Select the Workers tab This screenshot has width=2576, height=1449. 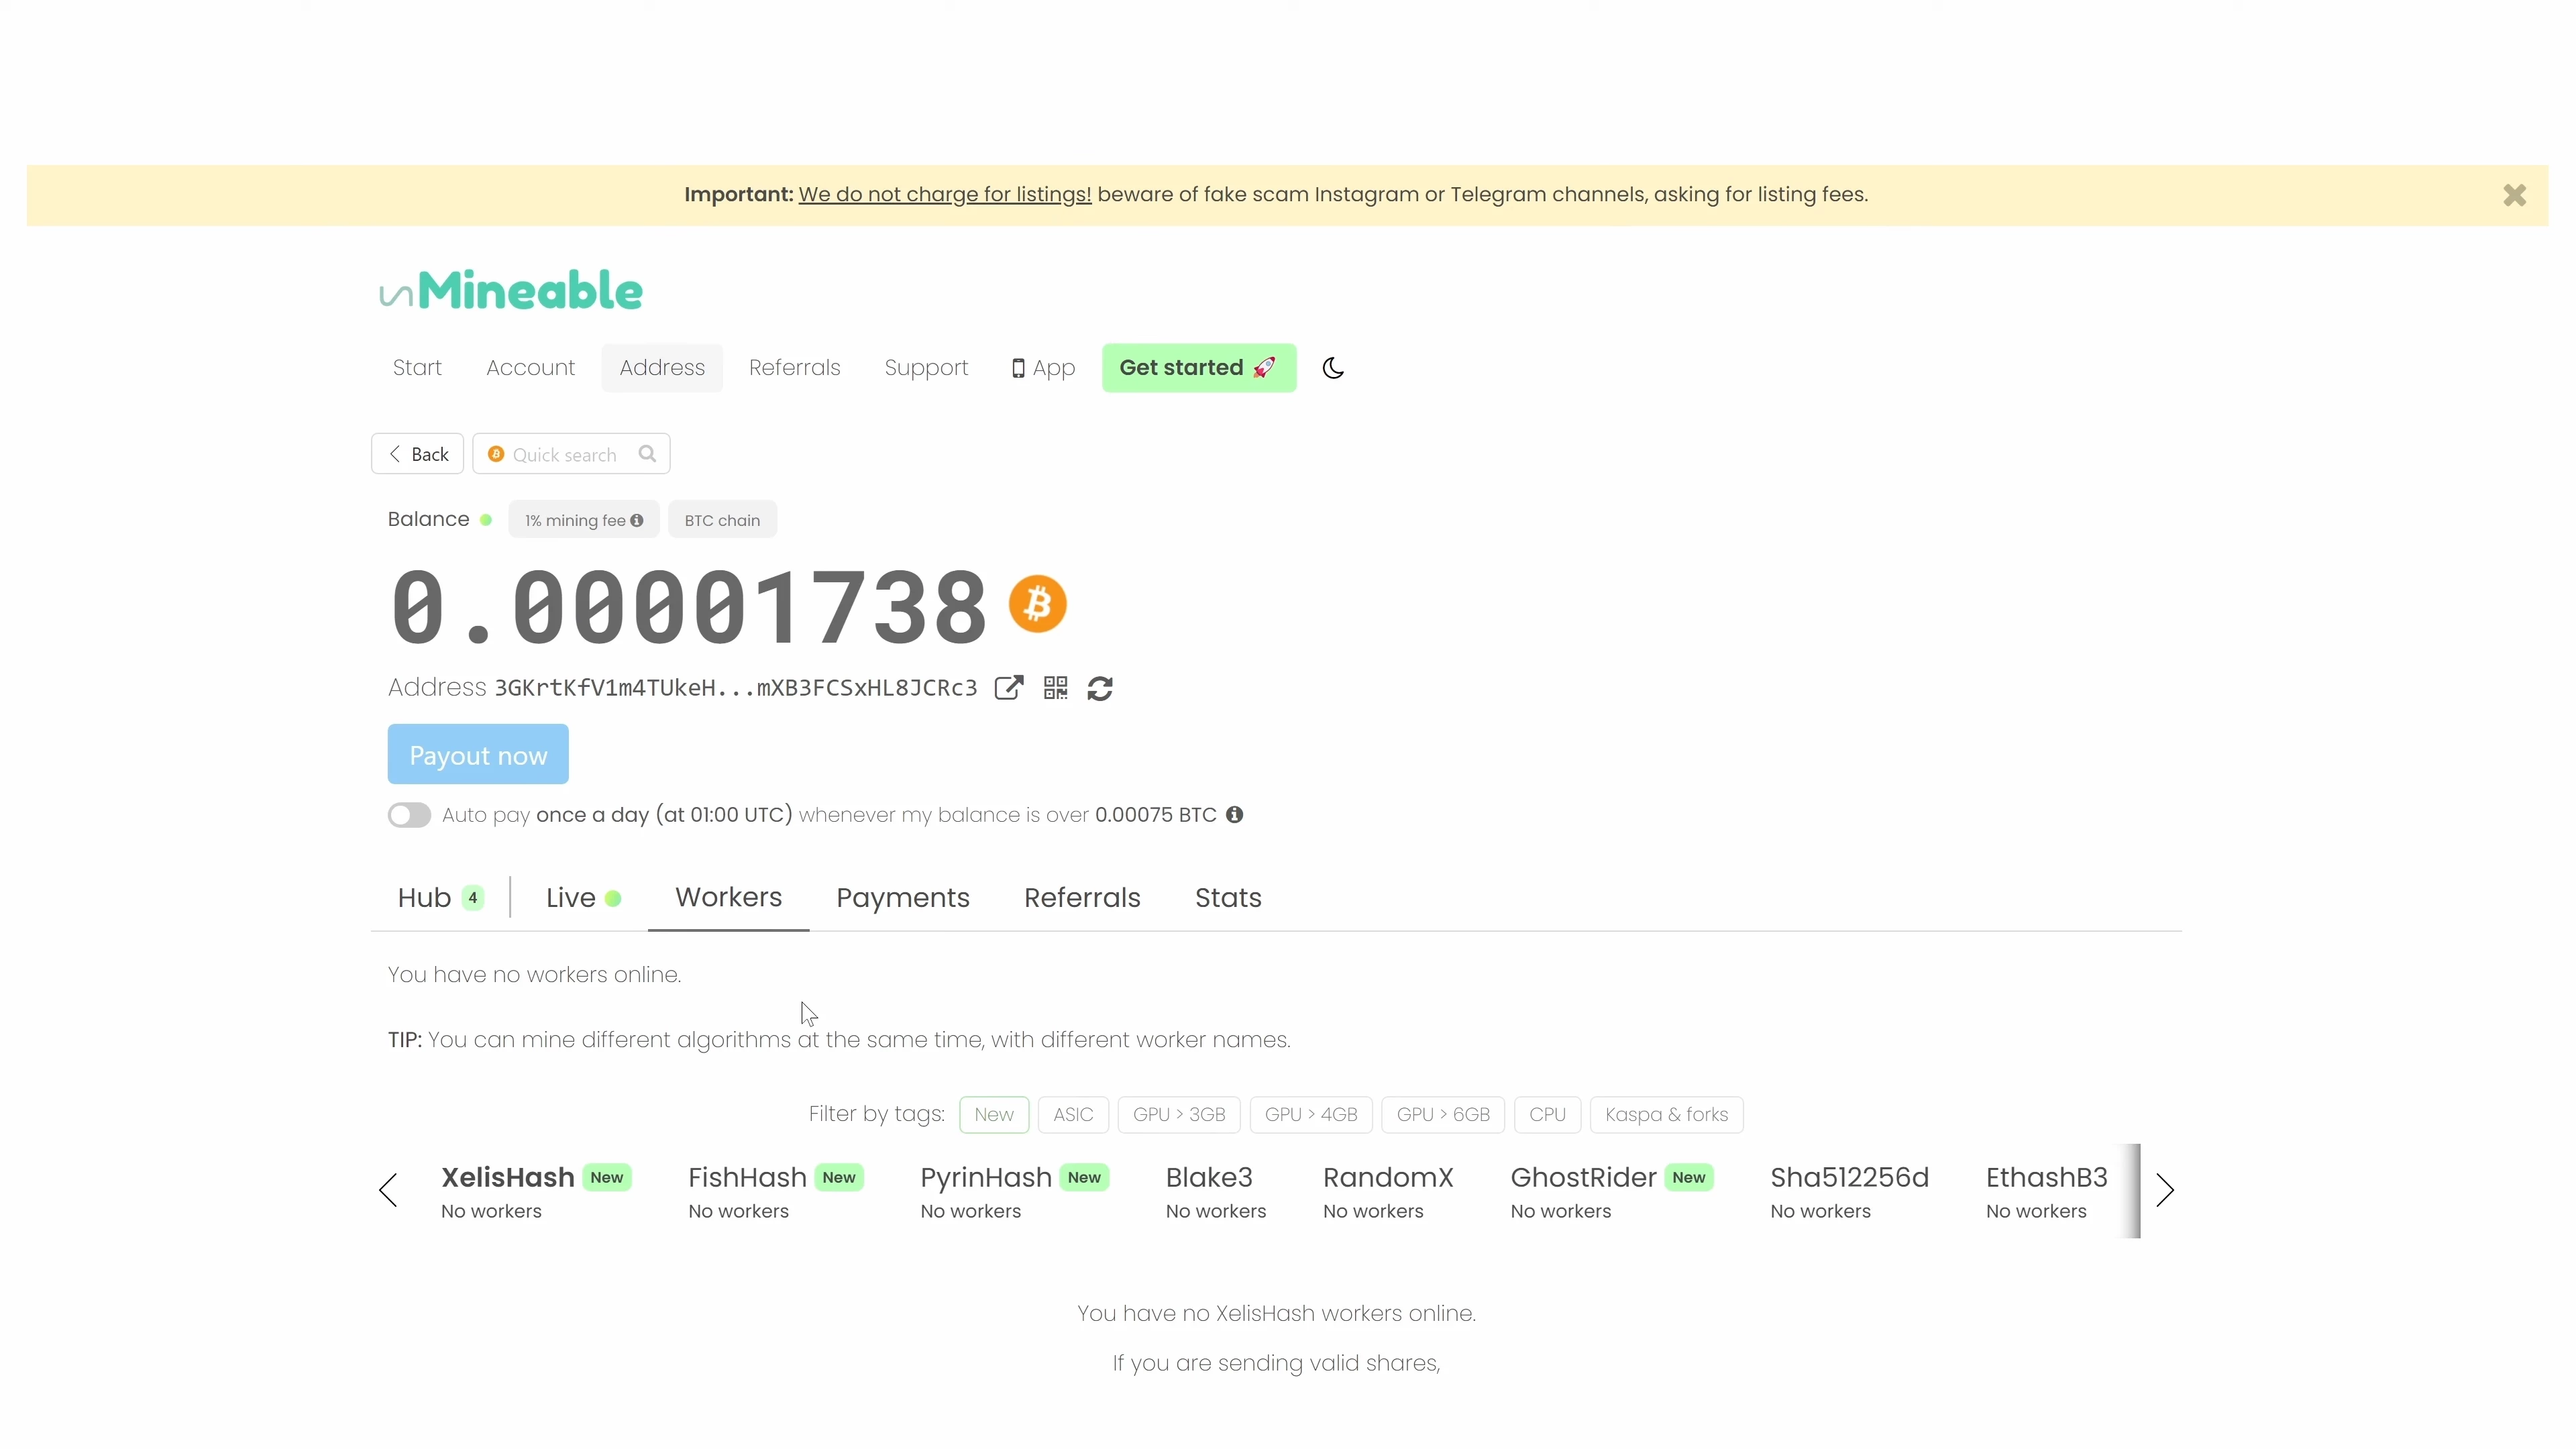[x=728, y=897]
